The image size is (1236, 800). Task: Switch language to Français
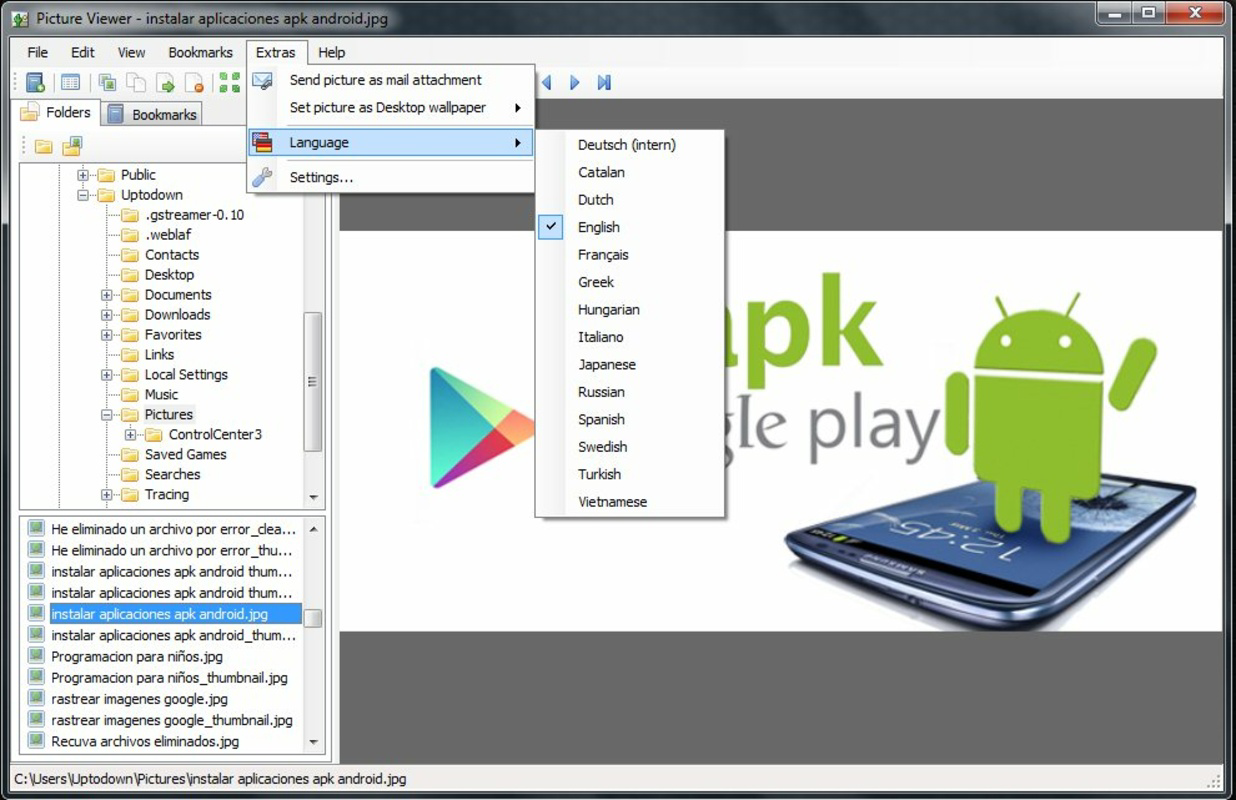coord(630,255)
